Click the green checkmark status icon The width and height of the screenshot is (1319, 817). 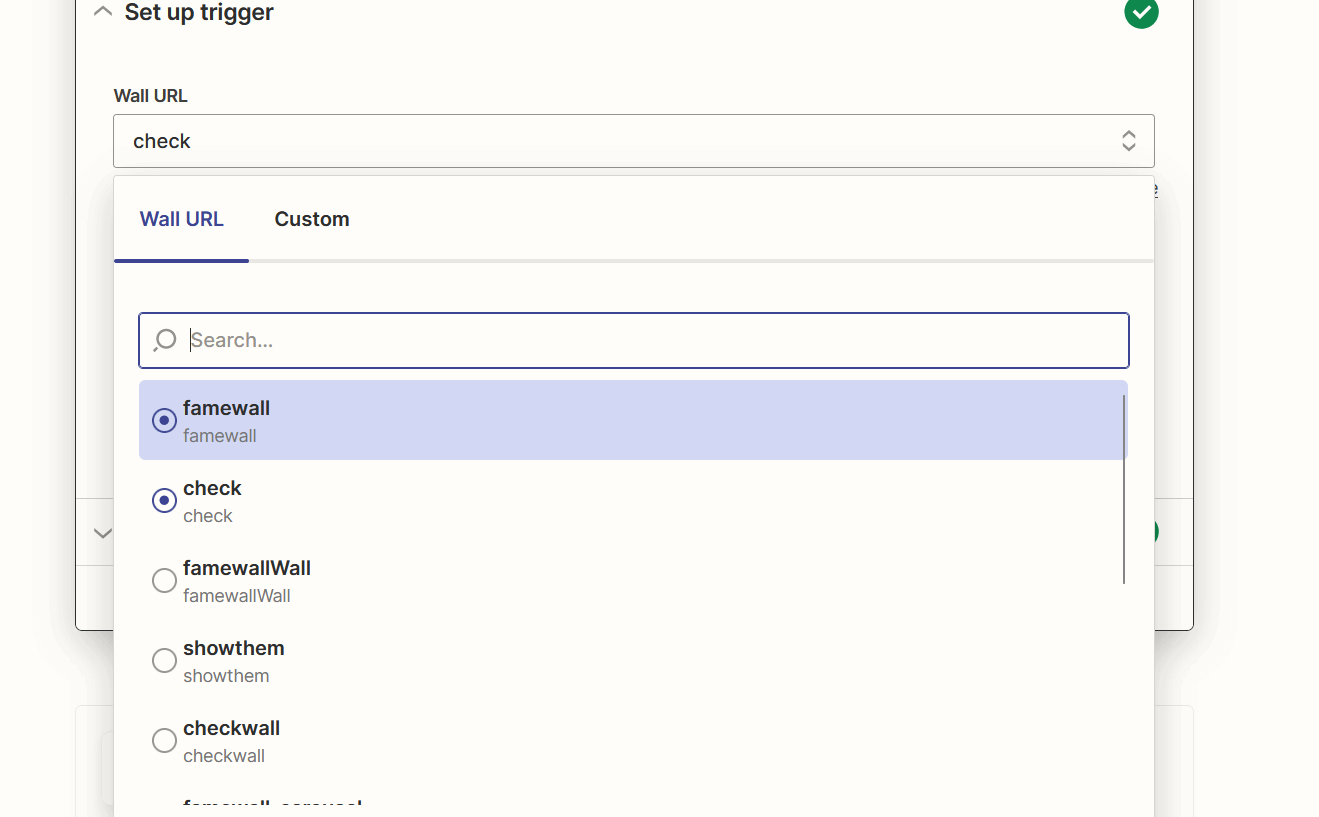coord(1141,13)
